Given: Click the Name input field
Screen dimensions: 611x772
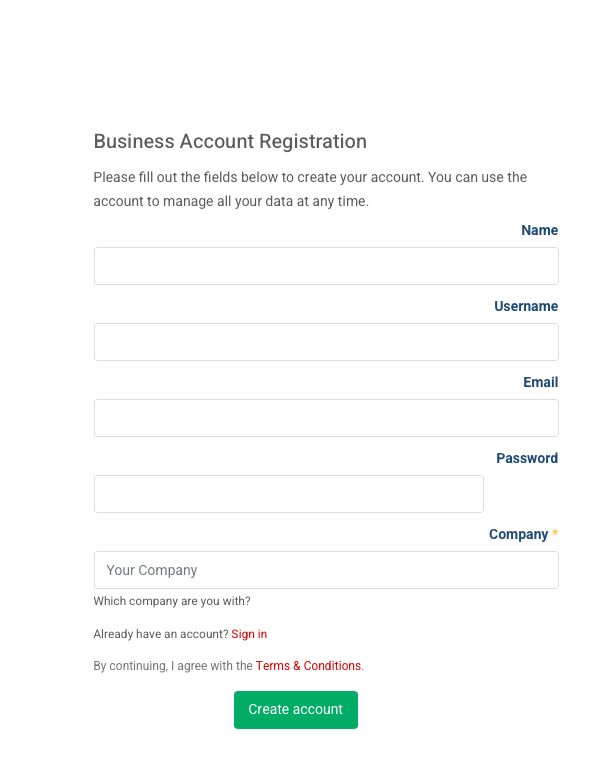Looking at the screenshot, I should pos(326,266).
